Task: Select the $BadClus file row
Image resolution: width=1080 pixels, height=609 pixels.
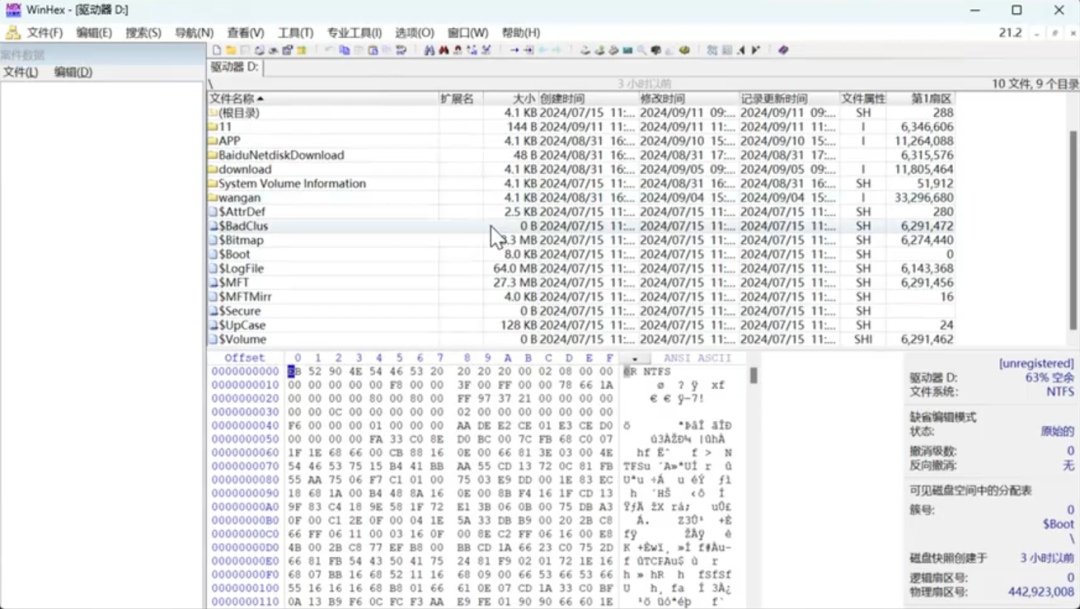Action: [x=581, y=226]
